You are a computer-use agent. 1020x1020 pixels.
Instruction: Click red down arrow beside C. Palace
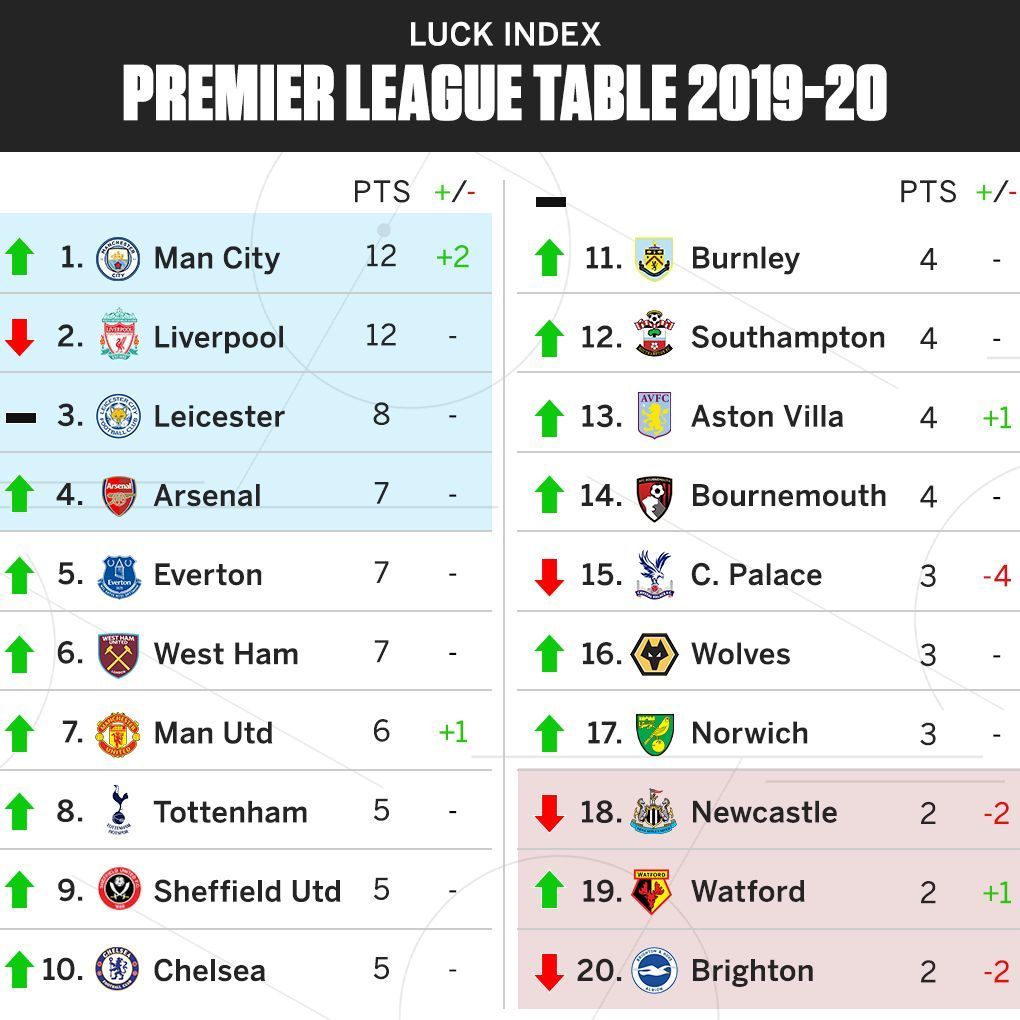549,576
